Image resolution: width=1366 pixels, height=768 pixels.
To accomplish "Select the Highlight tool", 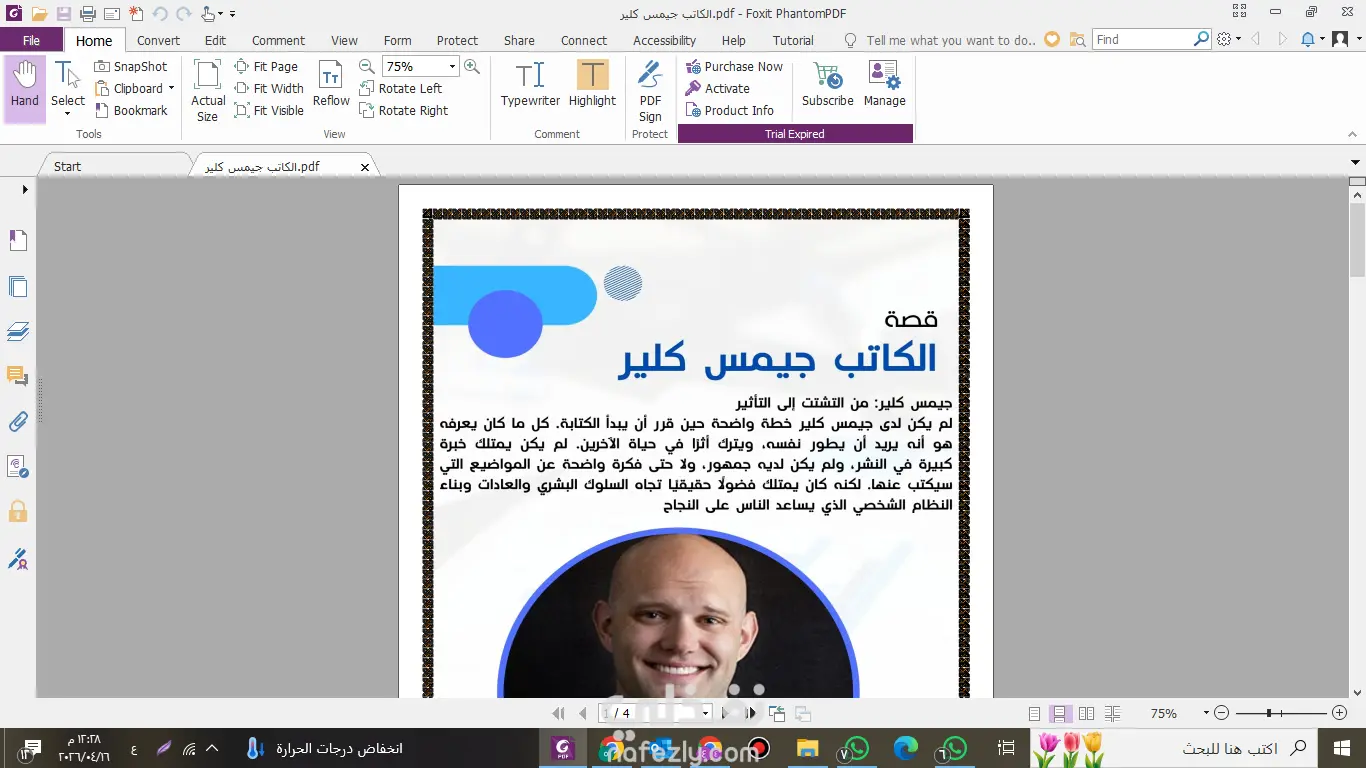I will [x=592, y=84].
